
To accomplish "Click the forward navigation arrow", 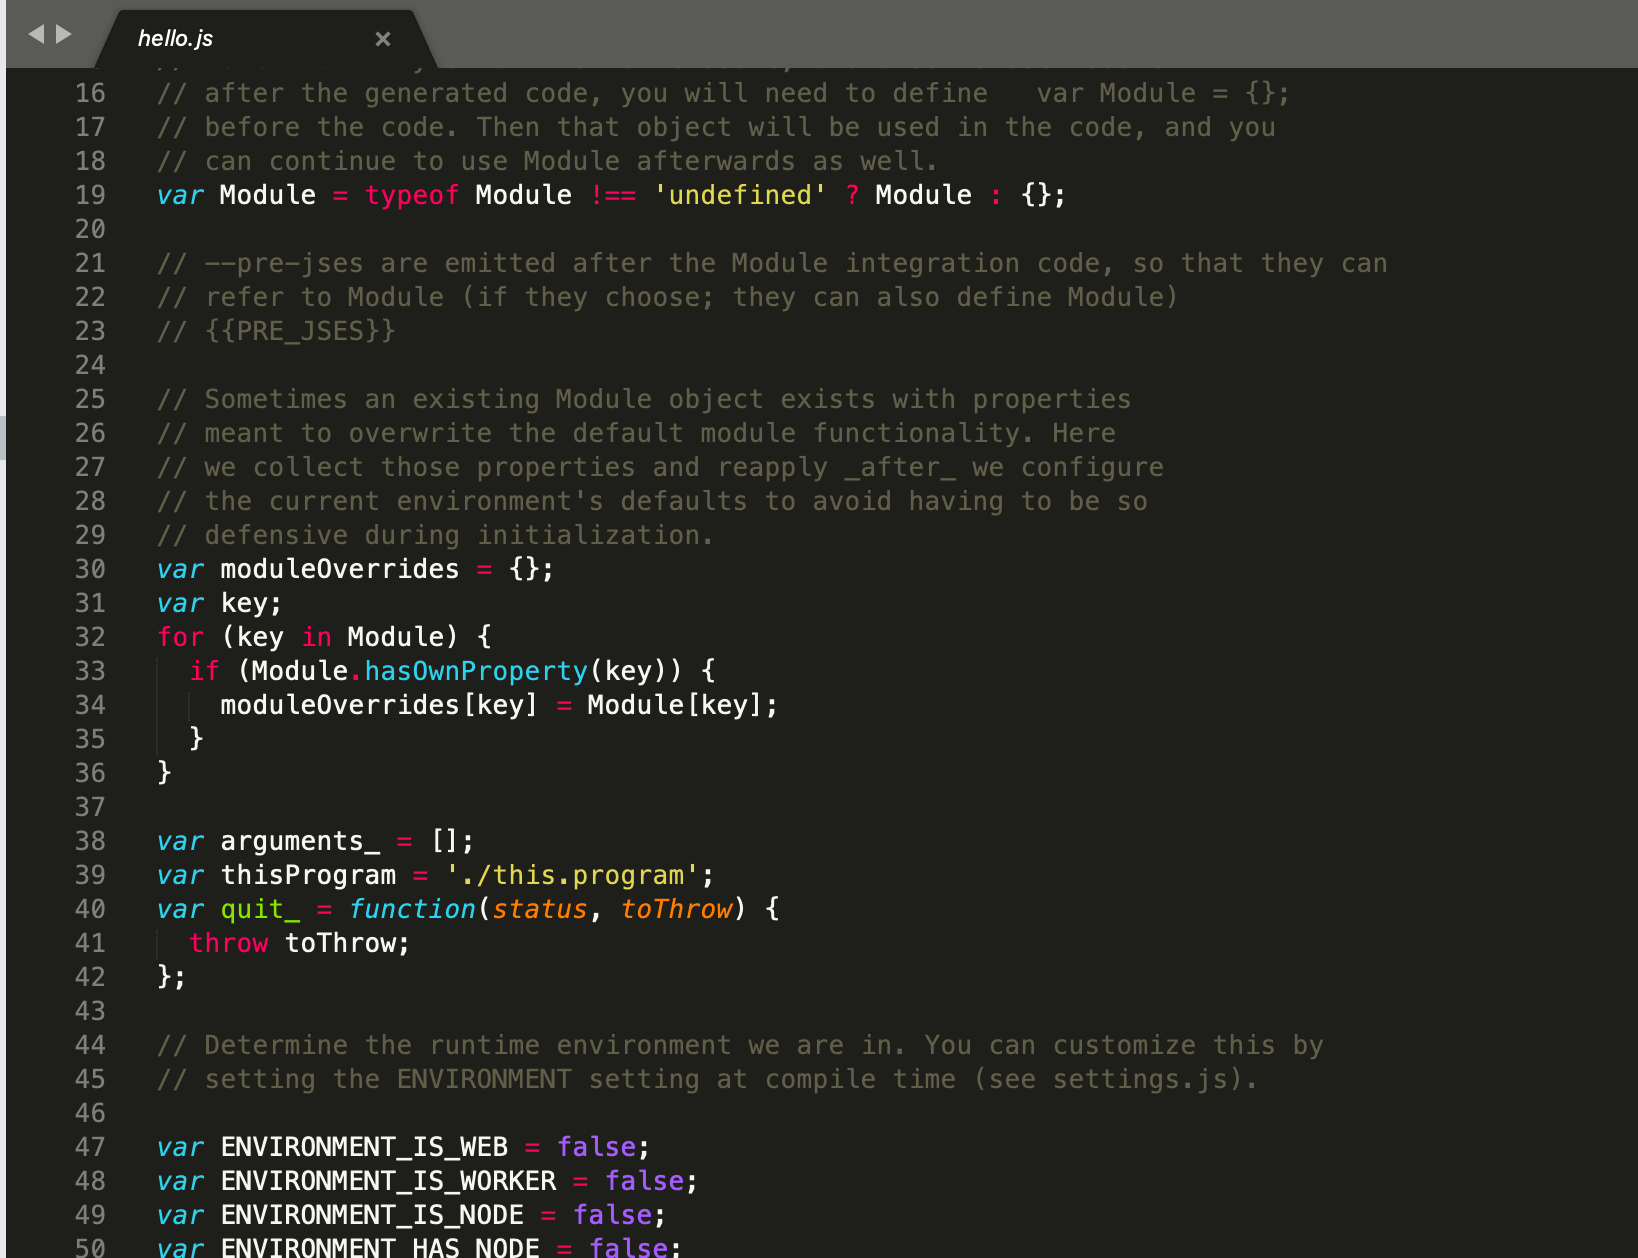I will pos(63,33).
